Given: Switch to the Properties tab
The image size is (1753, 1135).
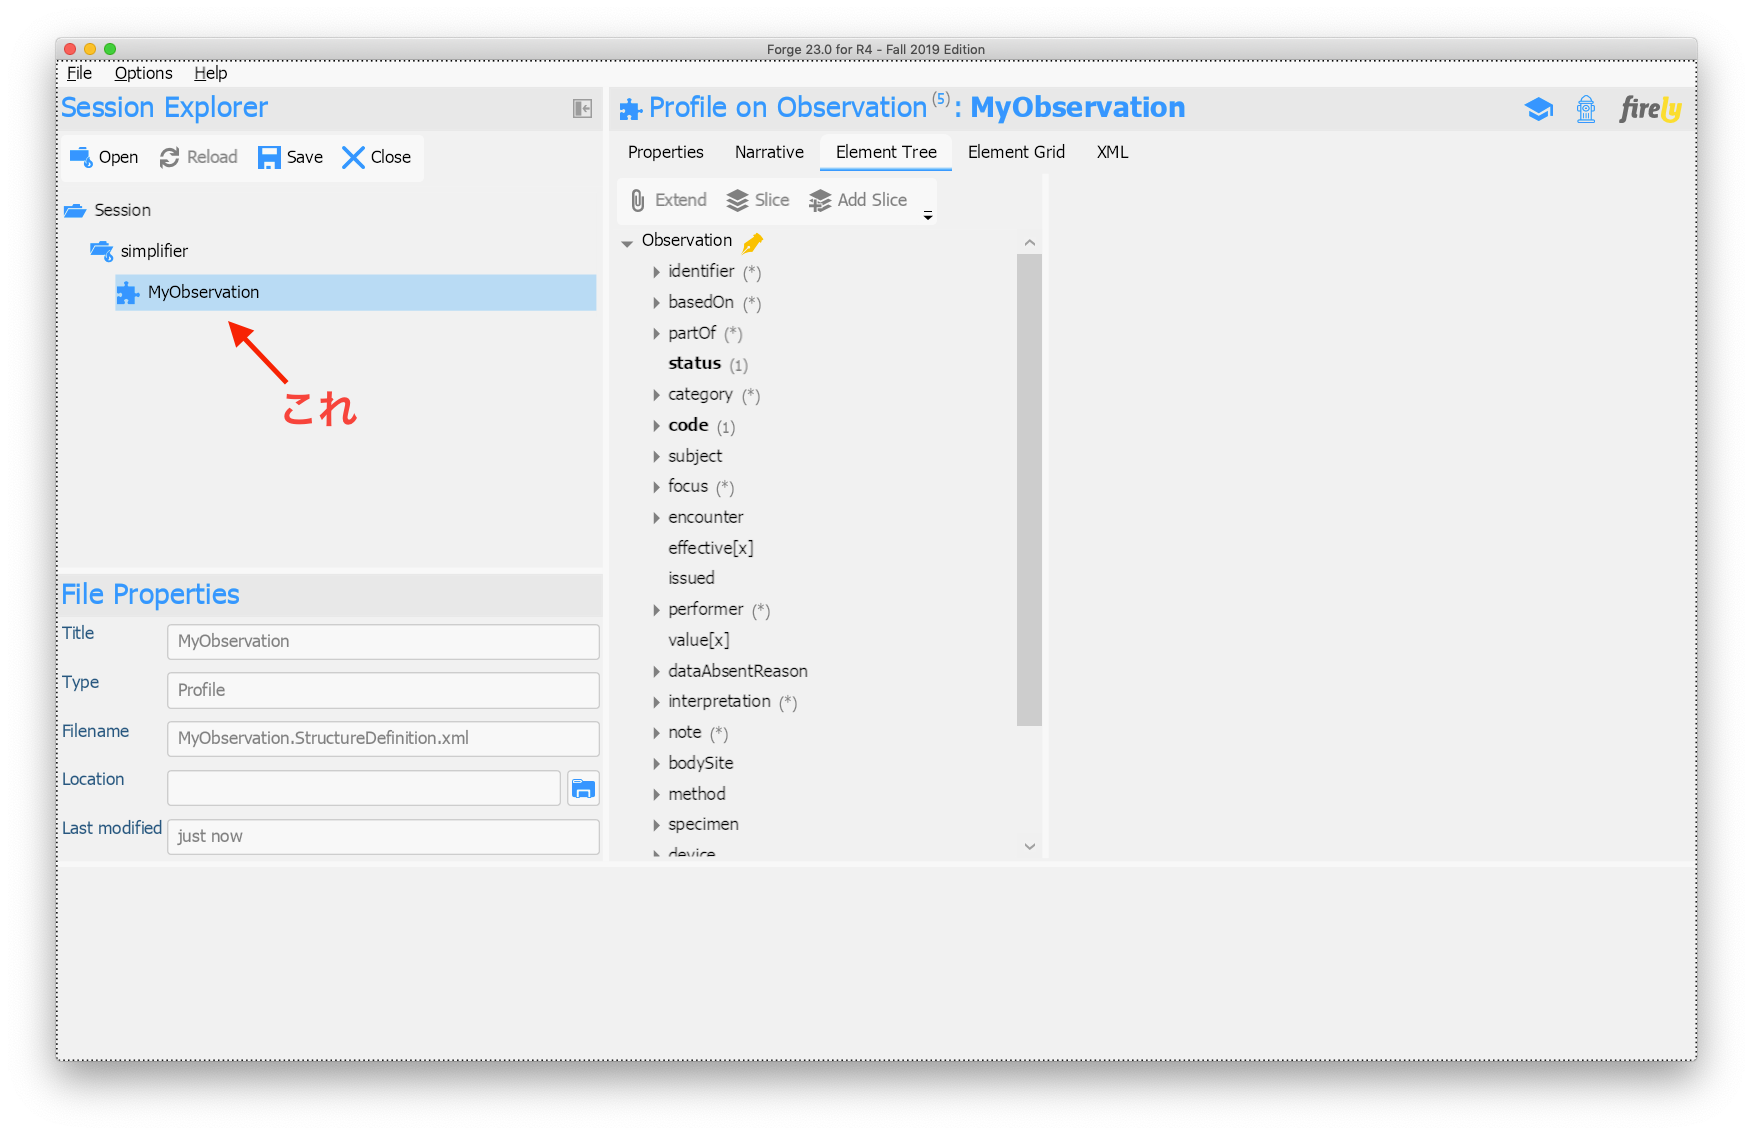Looking at the screenshot, I should [x=666, y=152].
